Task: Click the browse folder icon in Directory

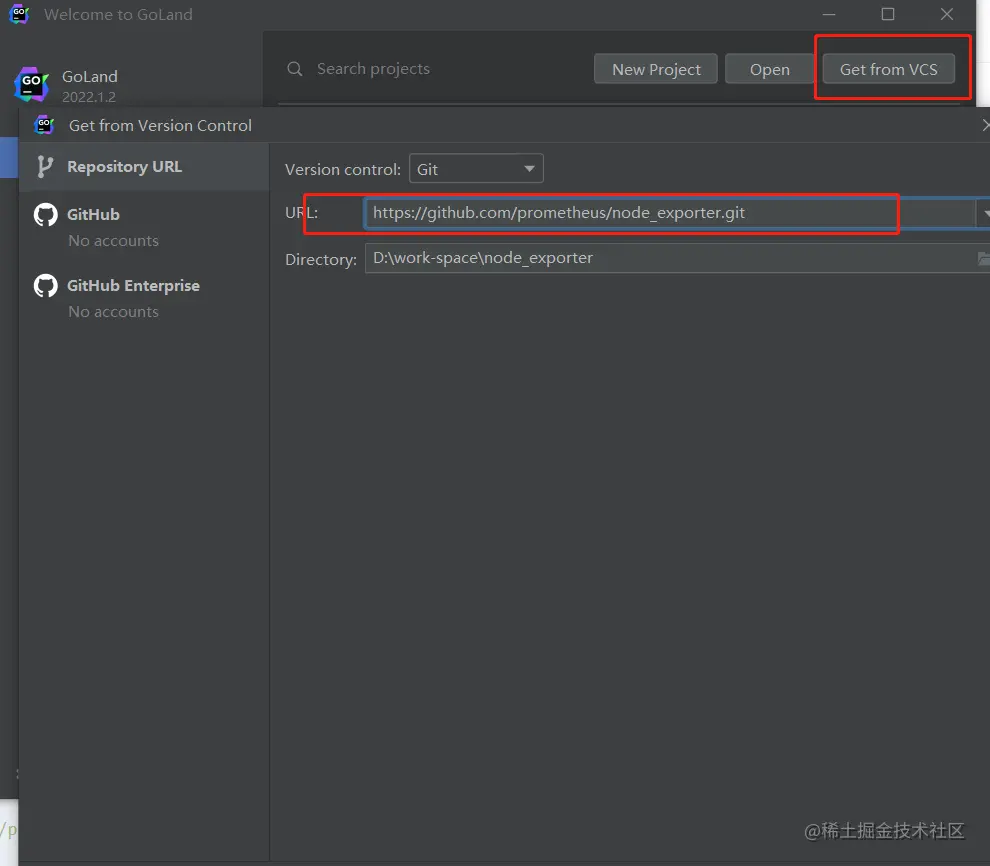Action: pyautogui.click(x=983, y=258)
